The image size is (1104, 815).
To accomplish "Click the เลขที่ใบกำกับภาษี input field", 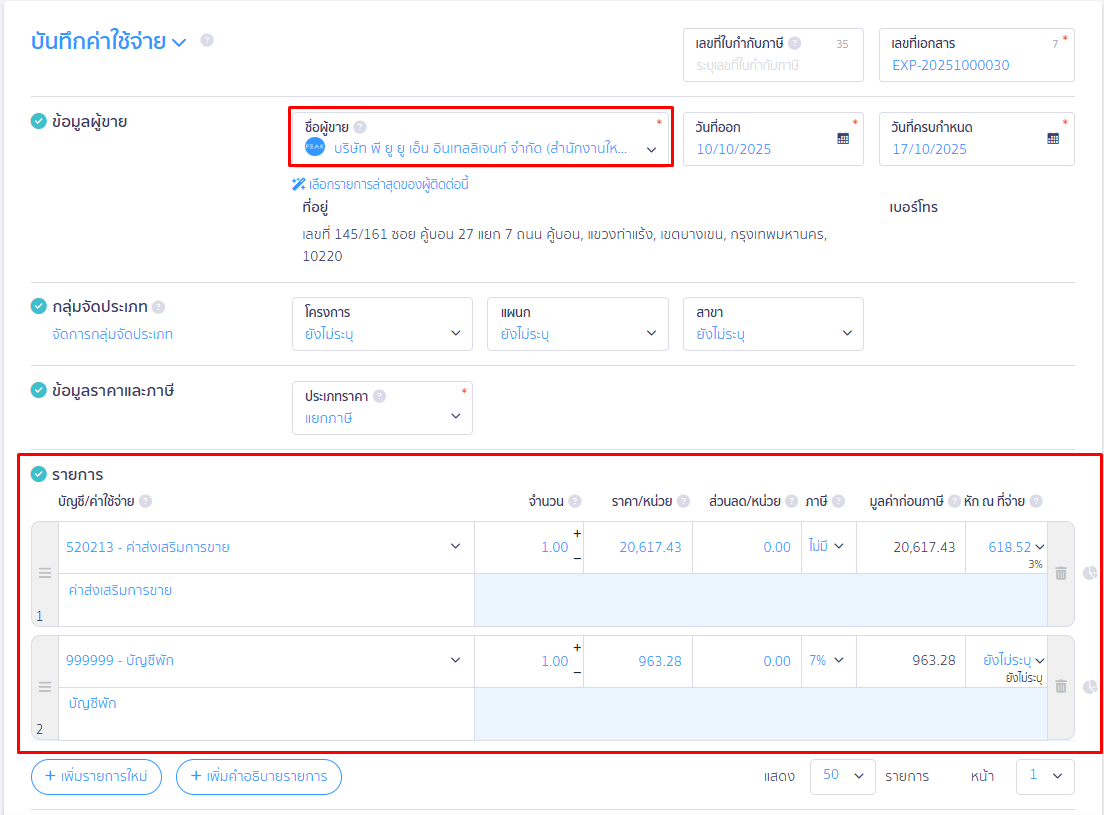I will 772,66.
